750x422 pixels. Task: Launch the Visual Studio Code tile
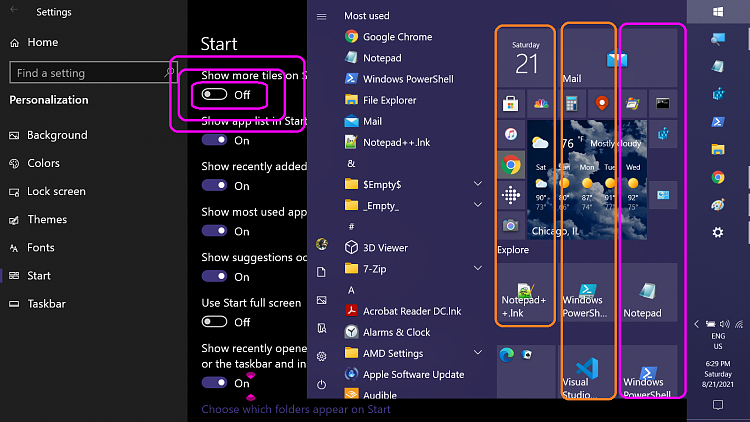587,372
